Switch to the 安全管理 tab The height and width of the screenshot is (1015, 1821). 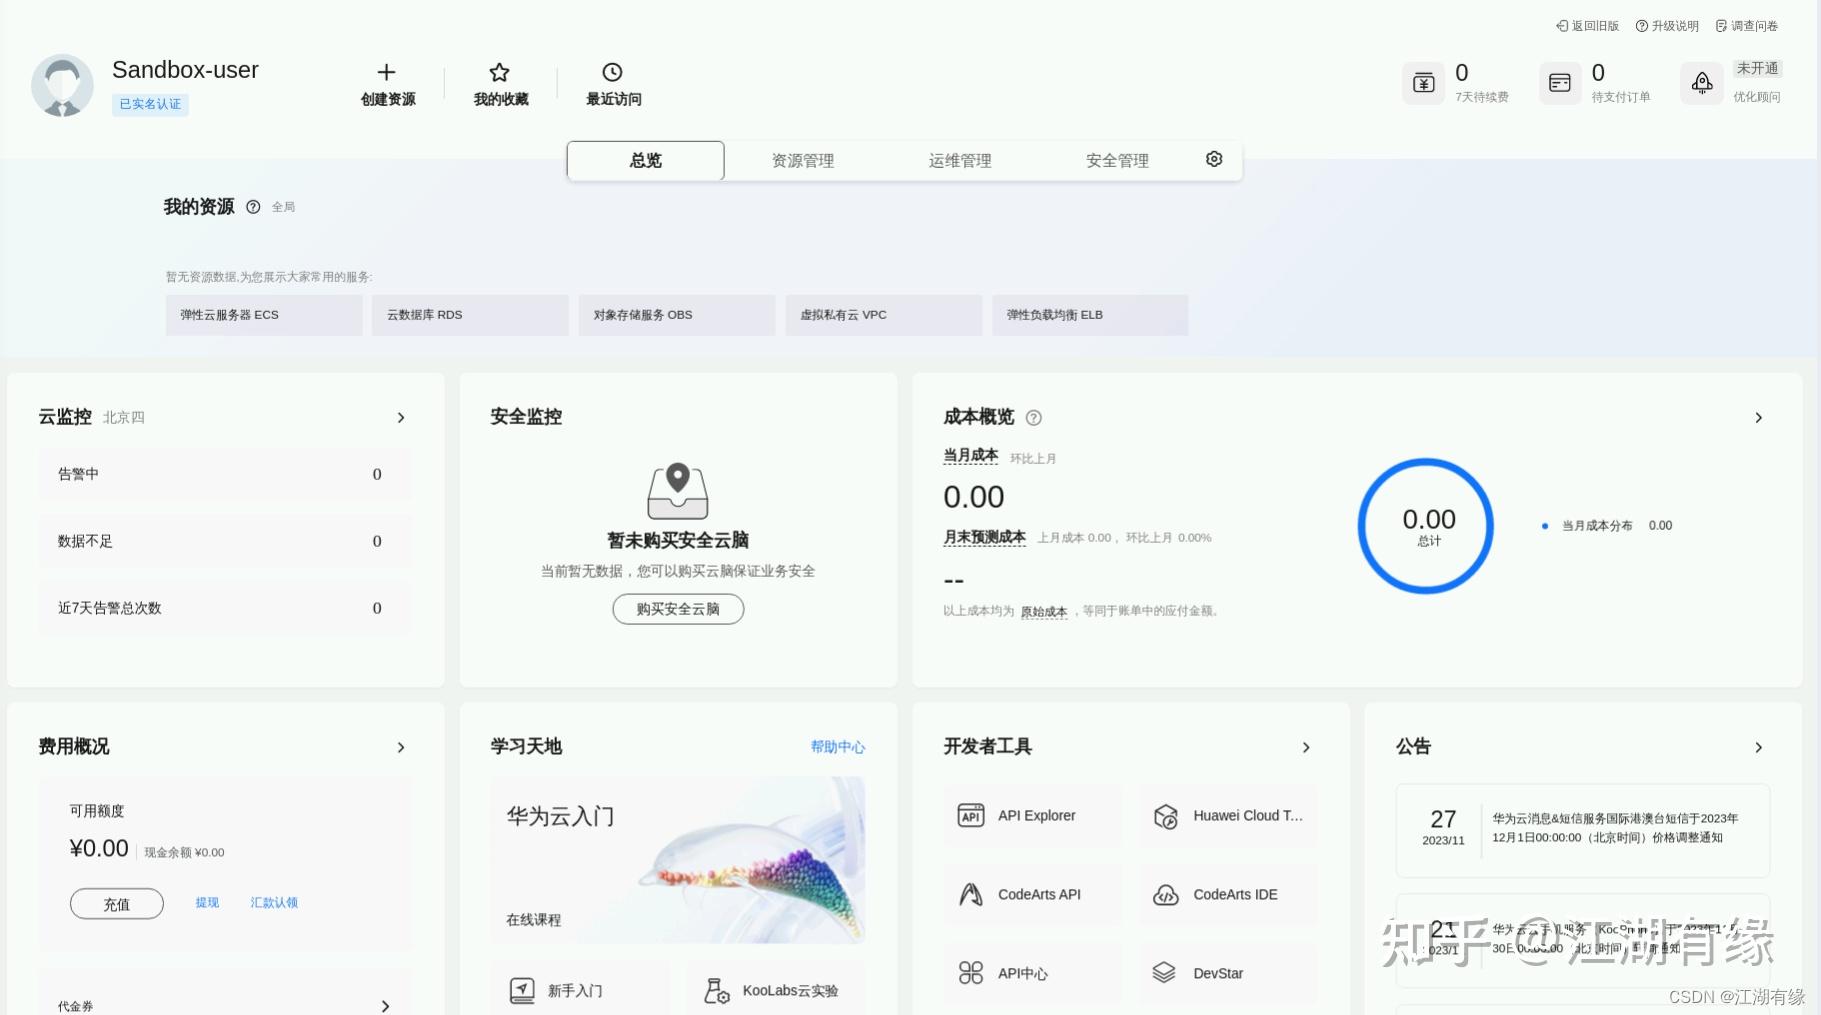(x=1117, y=160)
